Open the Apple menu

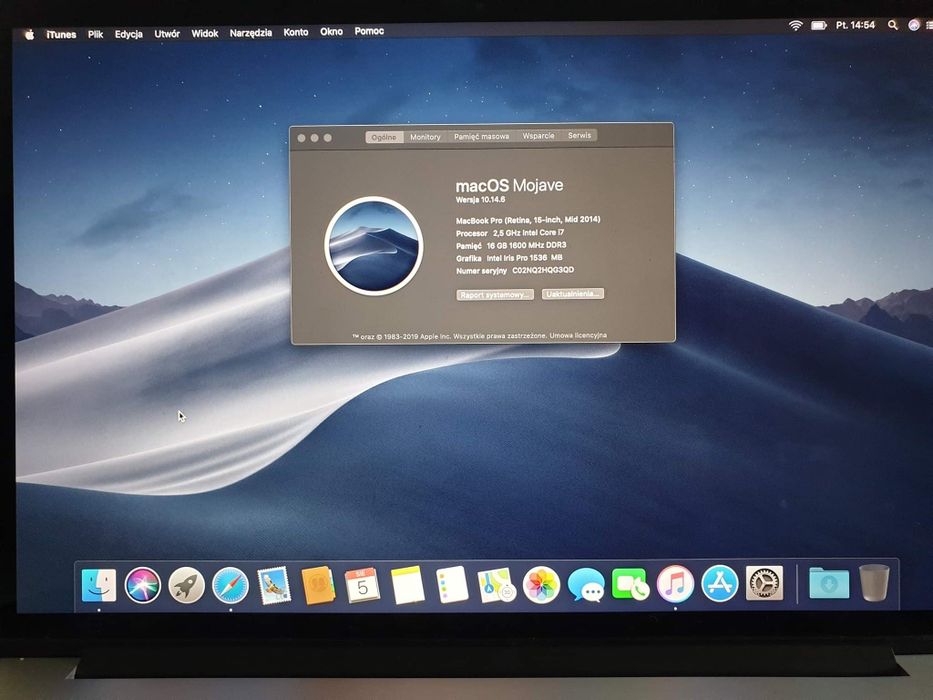[x=29, y=35]
